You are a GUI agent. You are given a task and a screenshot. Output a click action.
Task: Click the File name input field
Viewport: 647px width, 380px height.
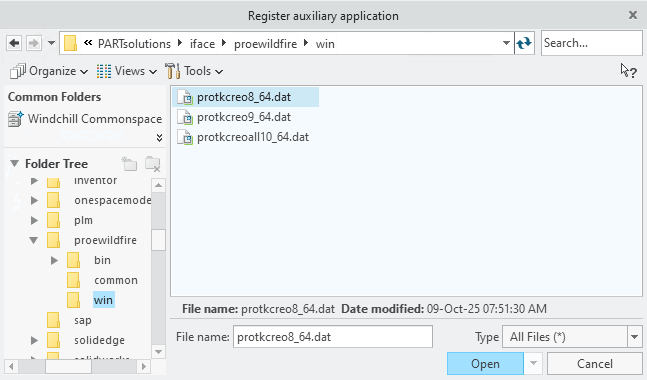click(x=333, y=337)
